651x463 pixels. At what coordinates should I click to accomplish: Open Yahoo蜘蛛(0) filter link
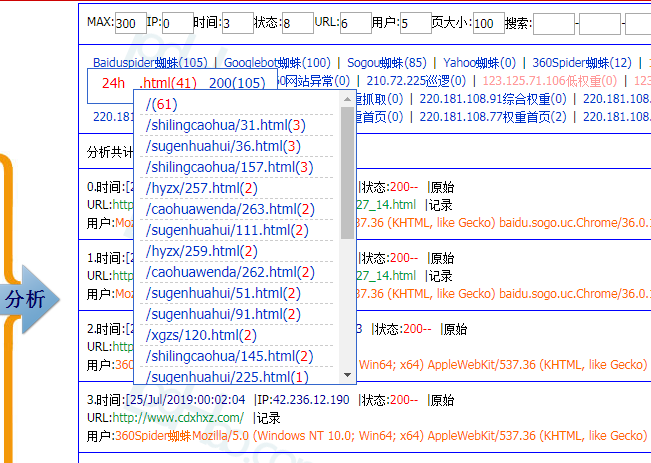pyautogui.click(x=480, y=63)
